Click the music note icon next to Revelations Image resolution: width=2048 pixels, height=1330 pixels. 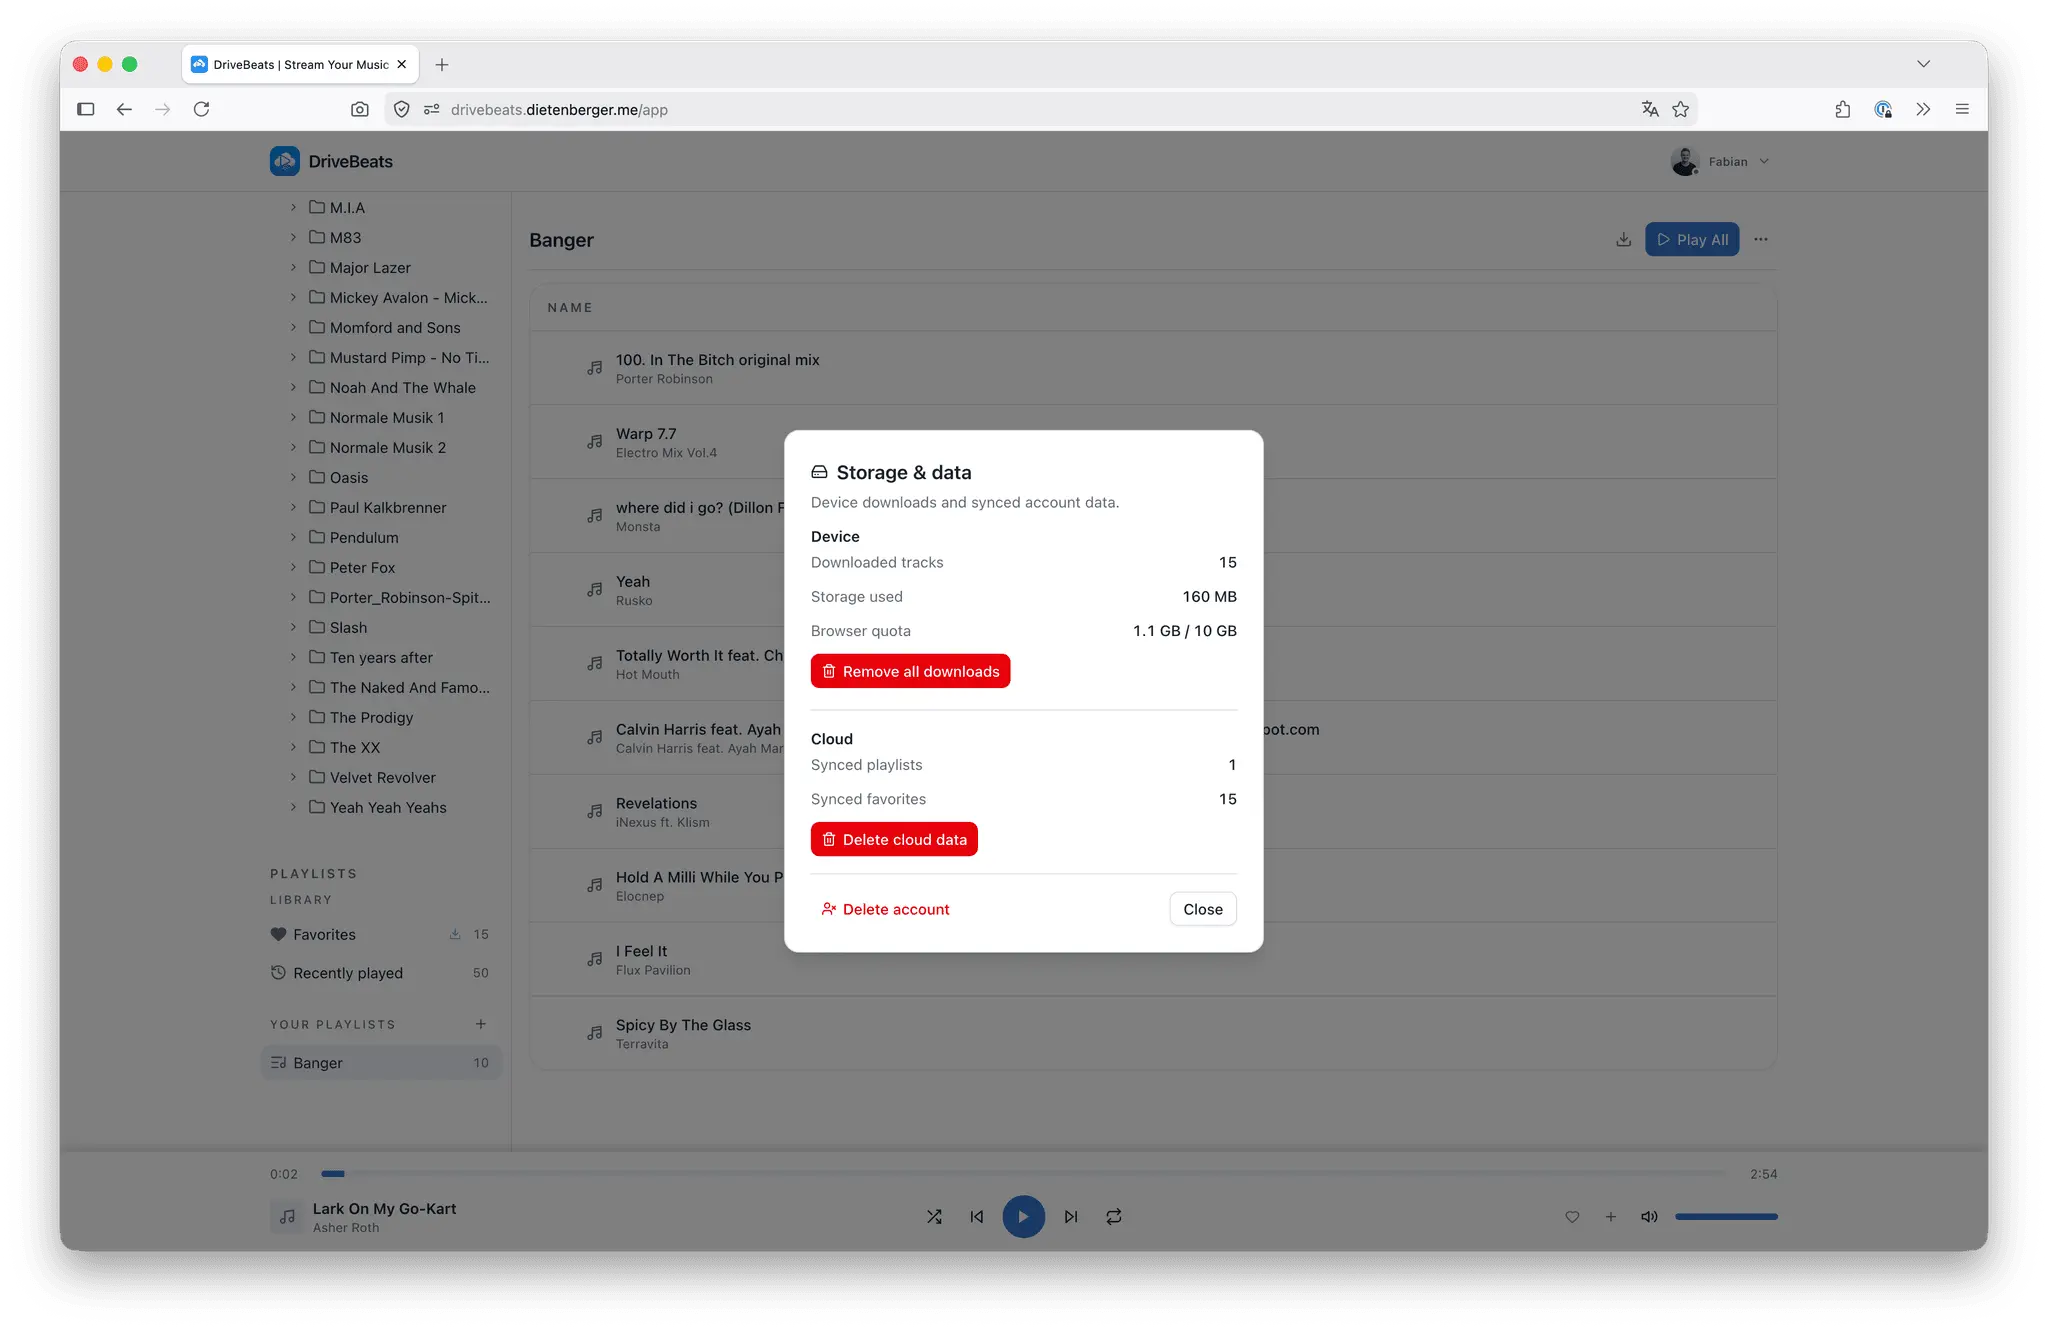click(595, 812)
